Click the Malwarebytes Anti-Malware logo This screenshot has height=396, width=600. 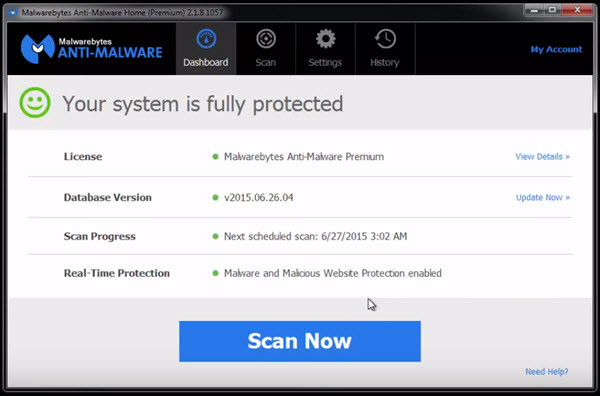click(x=91, y=49)
